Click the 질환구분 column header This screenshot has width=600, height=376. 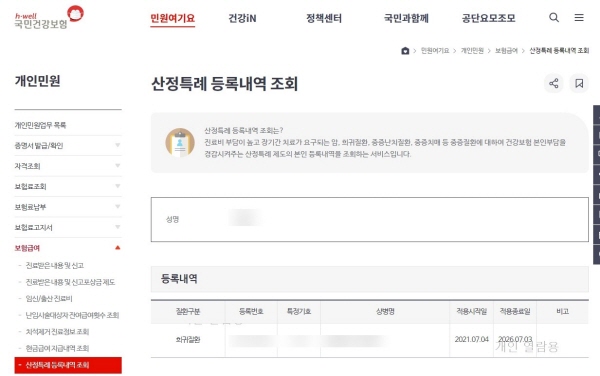click(x=188, y=311)
